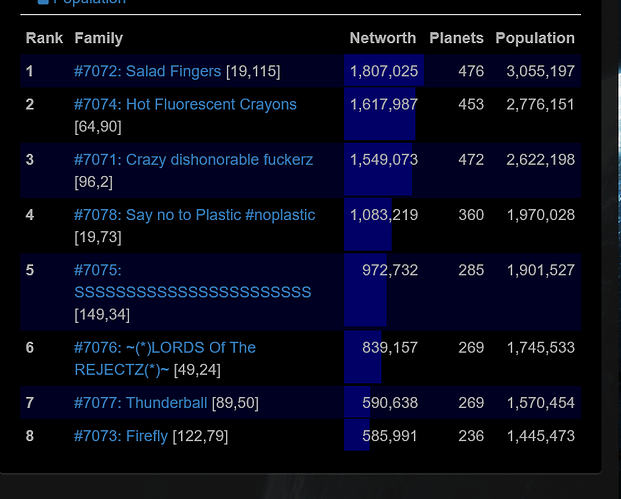This screenshot has height=499, width=621.
Task: Click the Networth column header
Action: (x=382, y=38)
